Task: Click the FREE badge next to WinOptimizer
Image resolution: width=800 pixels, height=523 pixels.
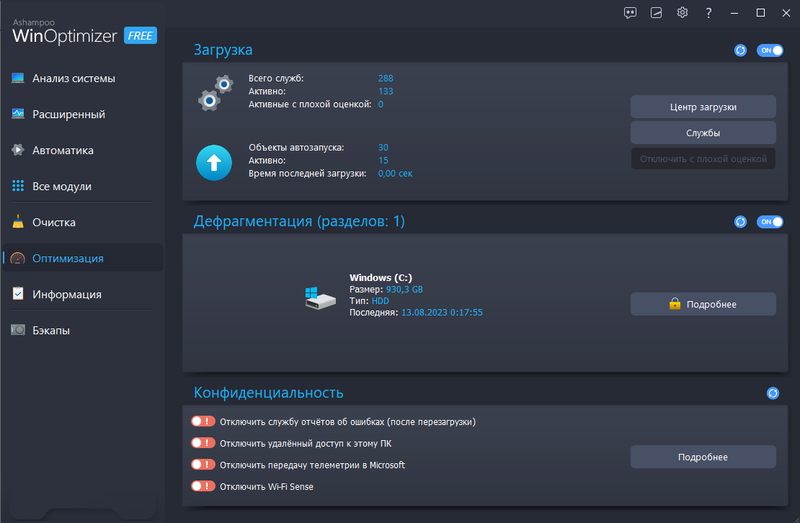Action: coord(140,36)
